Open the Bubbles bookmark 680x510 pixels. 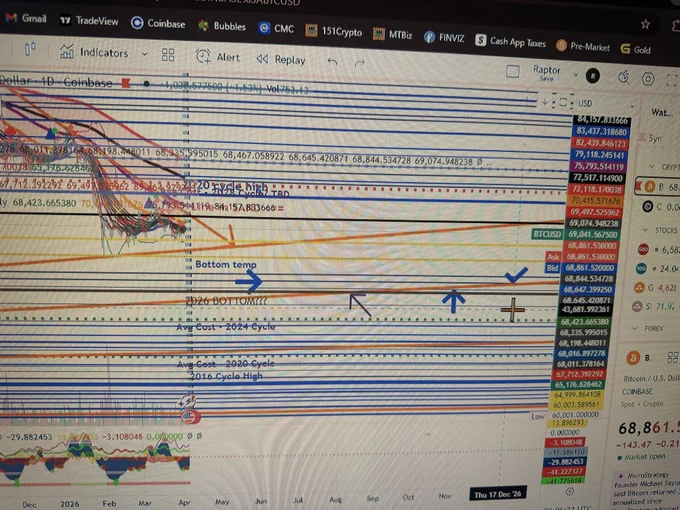click(222, 26)
